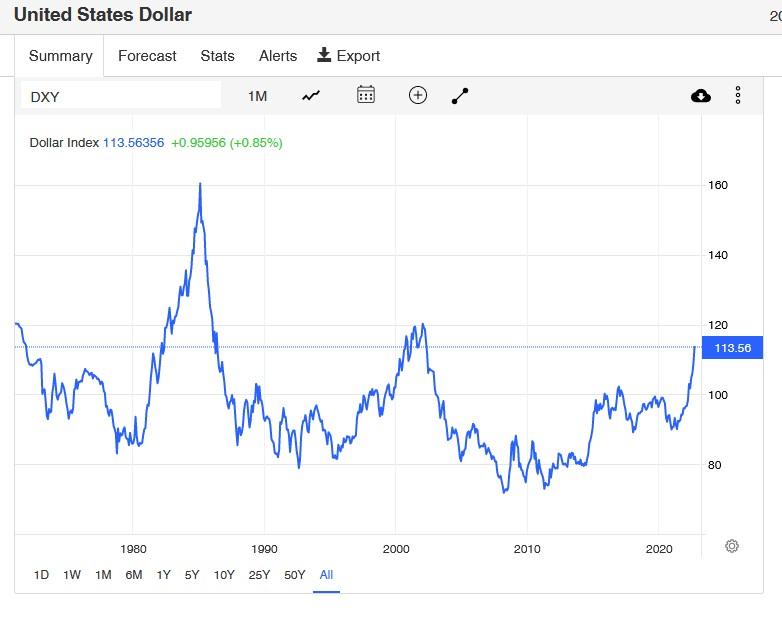Open the 1M interval dropdown
The height and width of the screenshot is (632, 782).
(257, 96)
